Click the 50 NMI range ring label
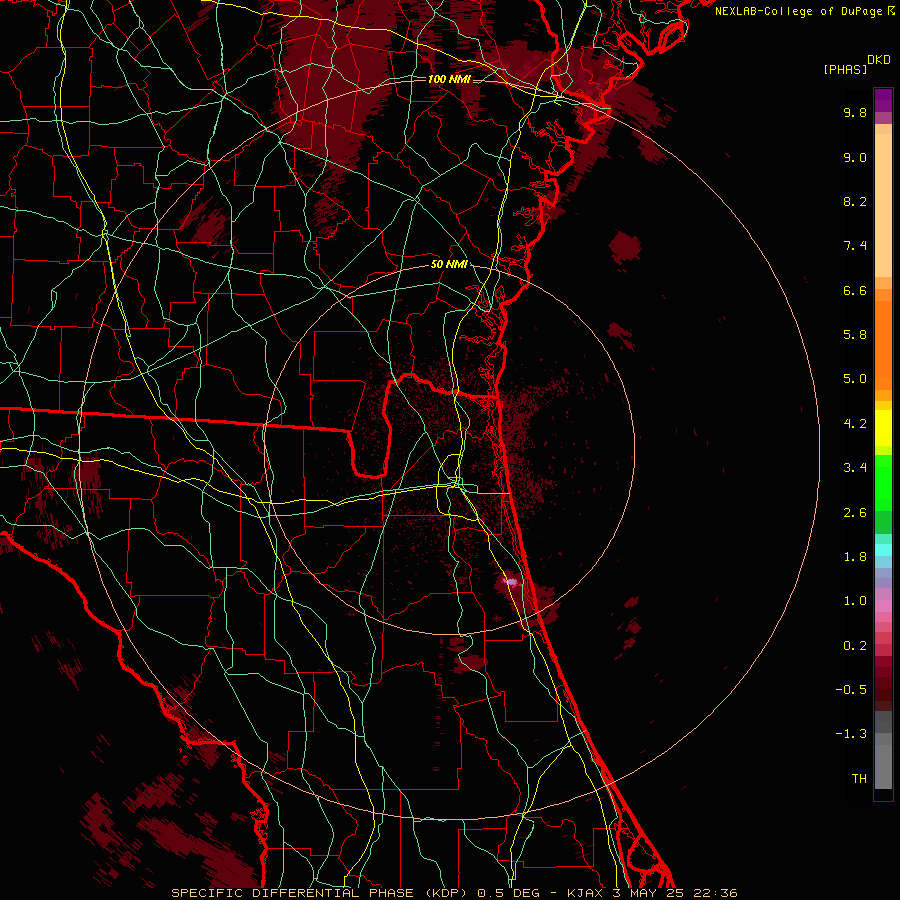The image size is (900, 900). [x=449, y=264]
